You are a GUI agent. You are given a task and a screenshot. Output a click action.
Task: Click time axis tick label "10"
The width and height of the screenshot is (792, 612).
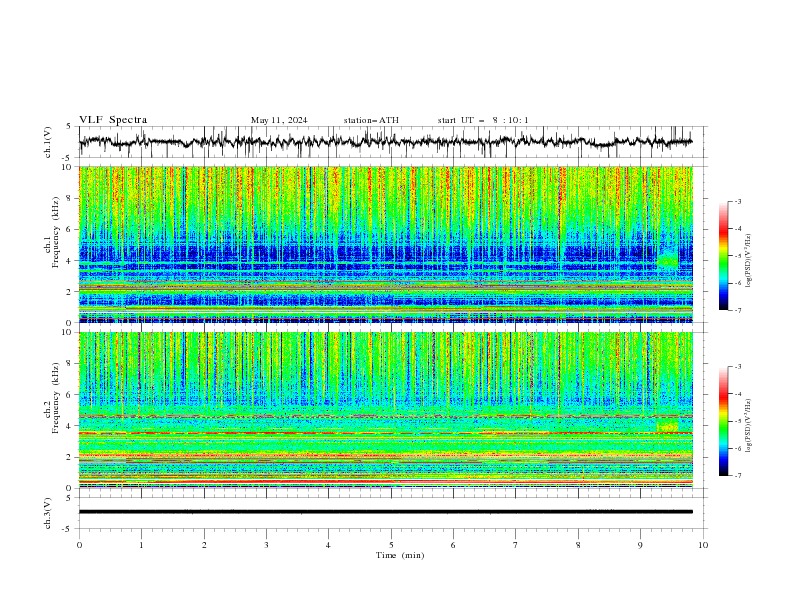pyautogui.click(x=703, y=545)
